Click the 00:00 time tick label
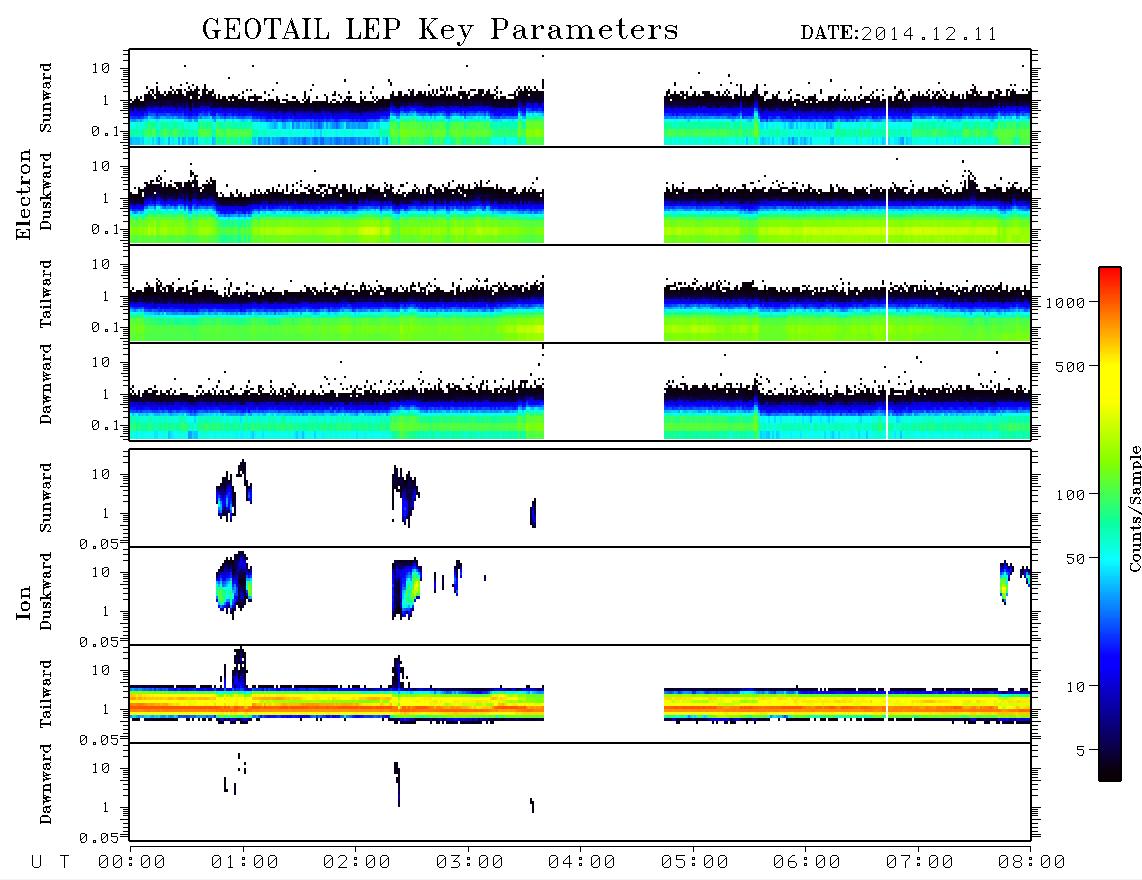The width and height of the screenshot is (1142, 880). point(132,862)
